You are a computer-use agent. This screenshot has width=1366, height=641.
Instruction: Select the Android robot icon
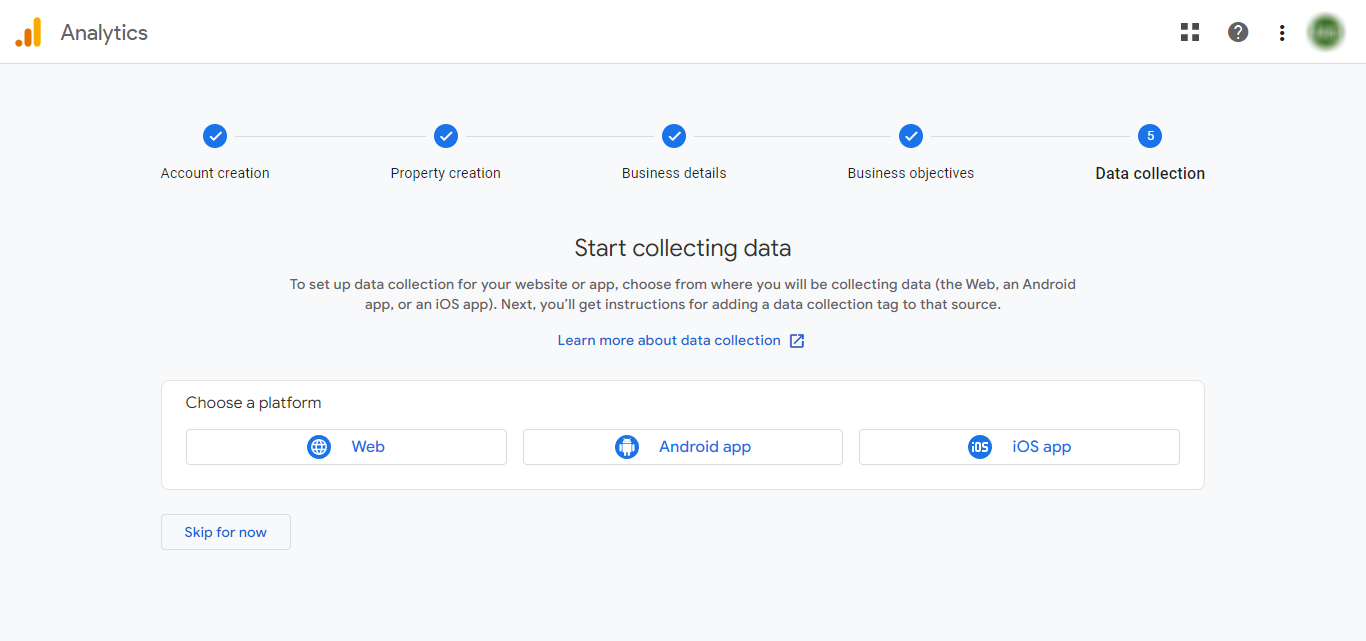pyautogui.click(x=627, y=447)
